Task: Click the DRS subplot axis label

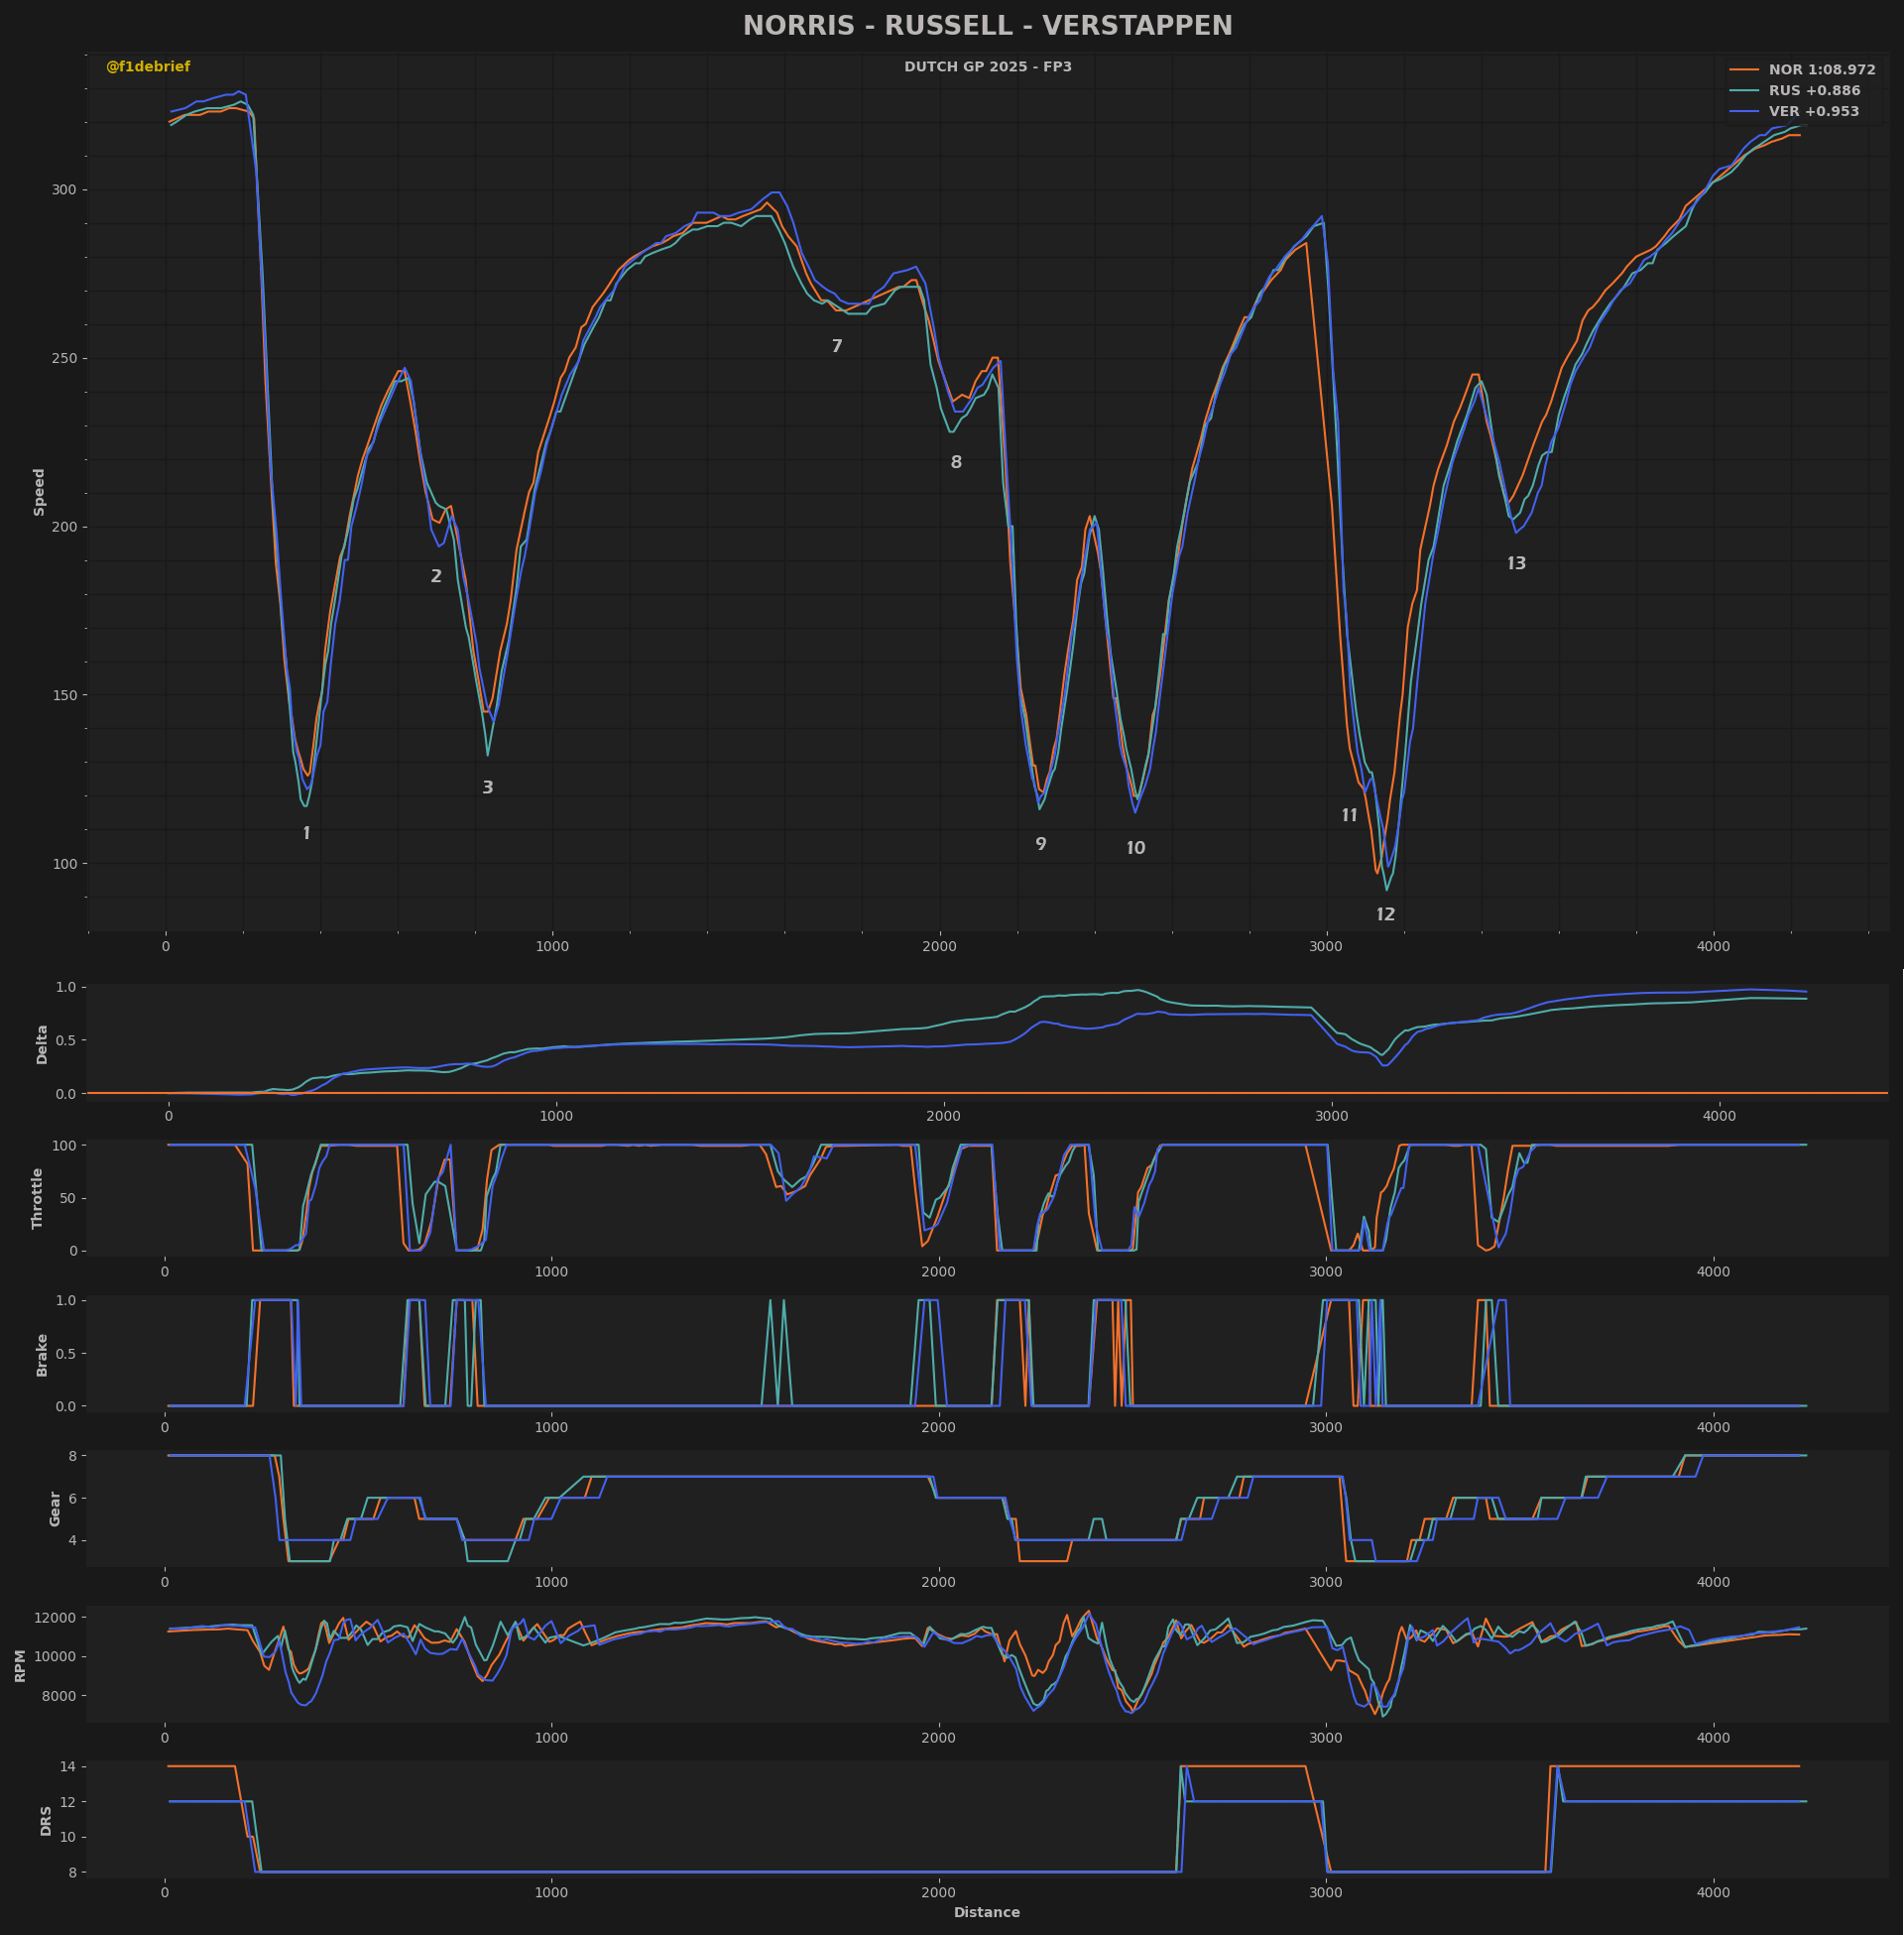Action: click(46, 1820)
